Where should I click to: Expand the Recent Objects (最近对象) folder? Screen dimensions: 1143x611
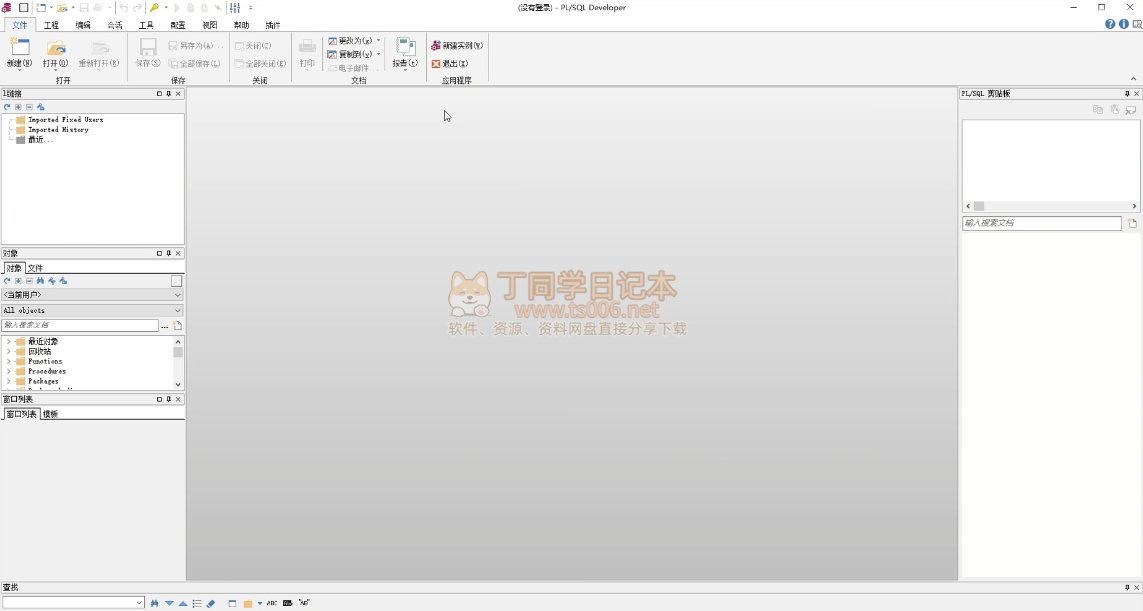coord(9,341)
